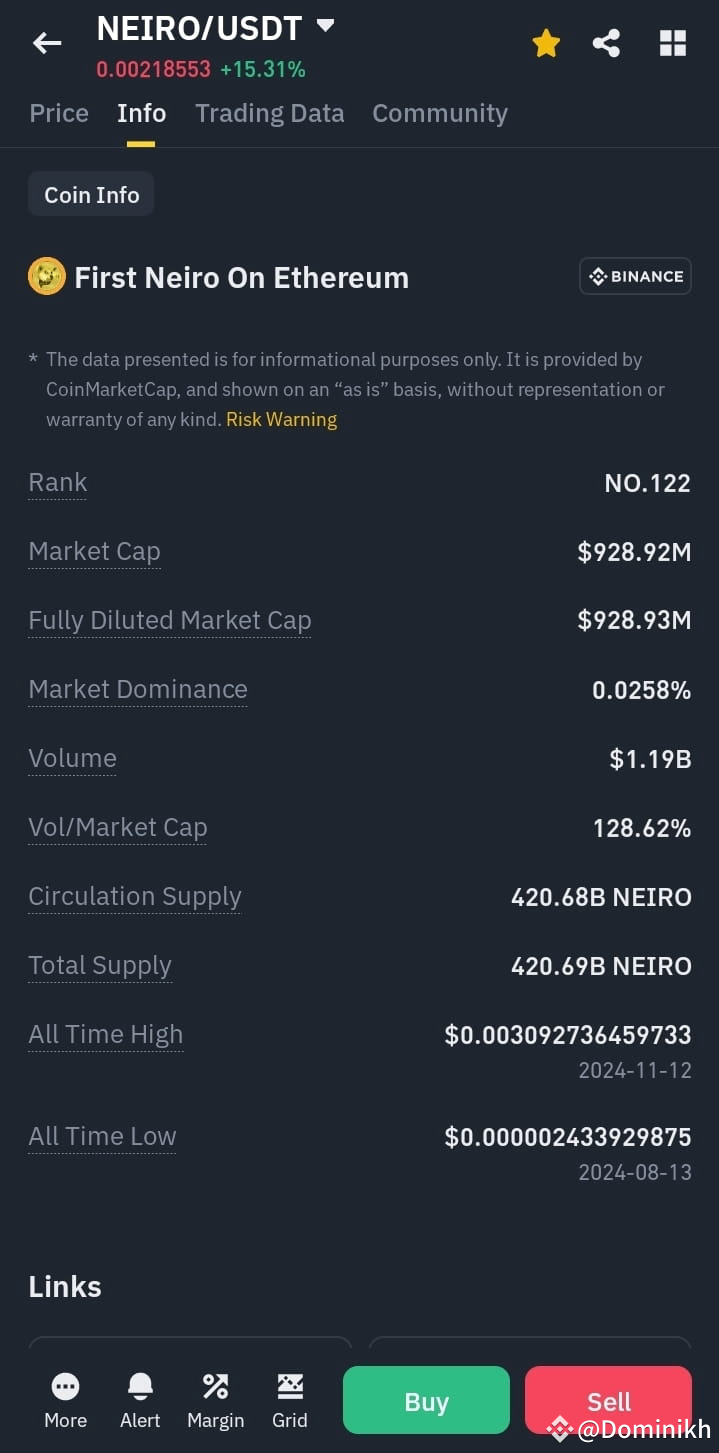
Task: Open the Community tab
Action: [x=440, y=113]
